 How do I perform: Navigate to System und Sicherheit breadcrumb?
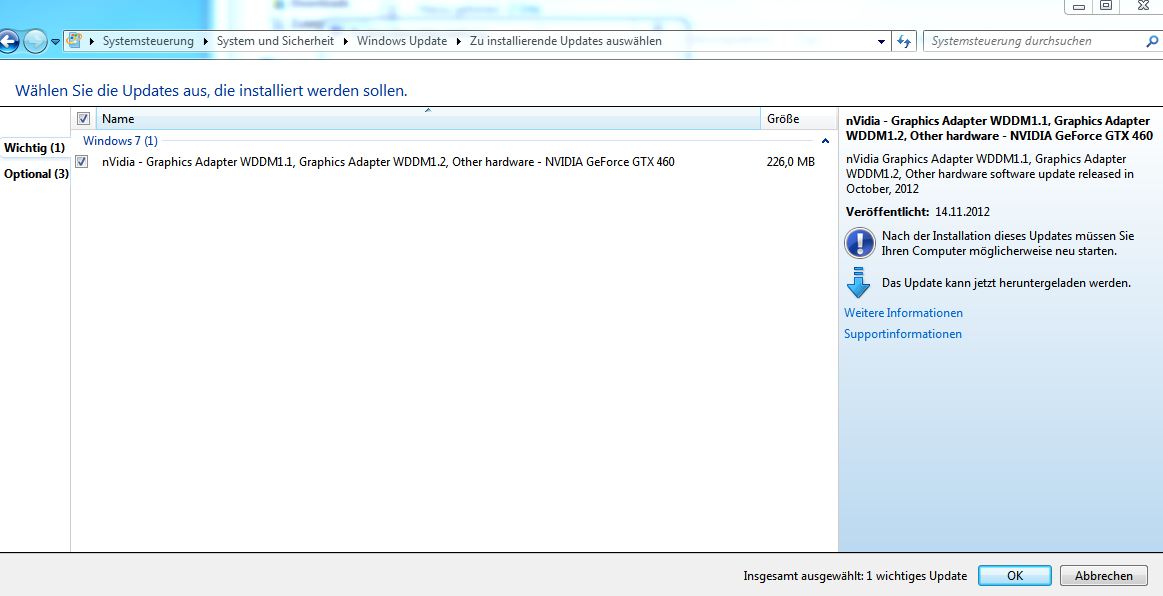pyautogui.click(x=275, y=42)
